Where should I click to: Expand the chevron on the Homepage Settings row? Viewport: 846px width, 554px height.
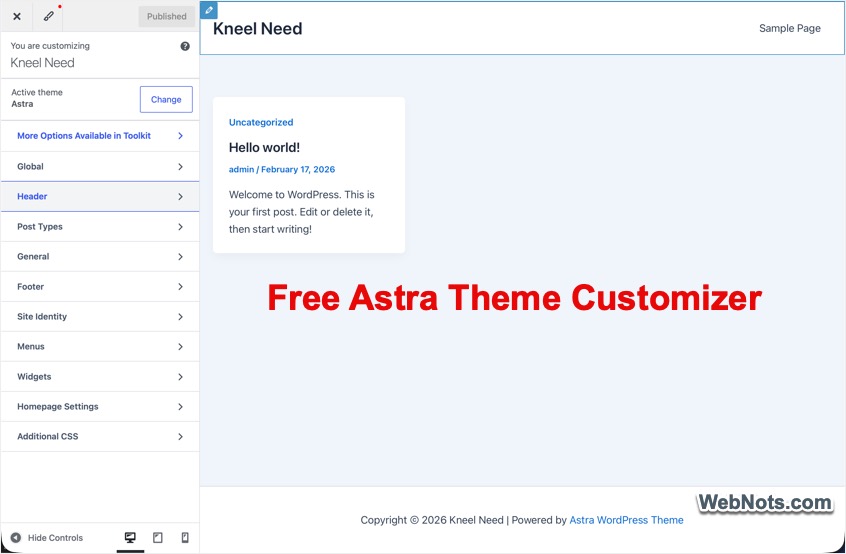(181, 407)
